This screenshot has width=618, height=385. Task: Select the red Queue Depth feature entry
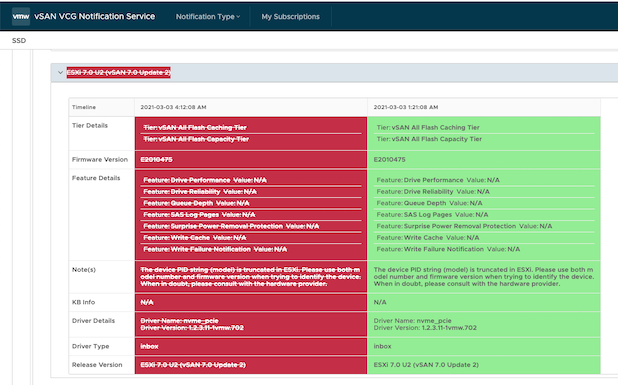pyautogui.click(x=196, y=203)
